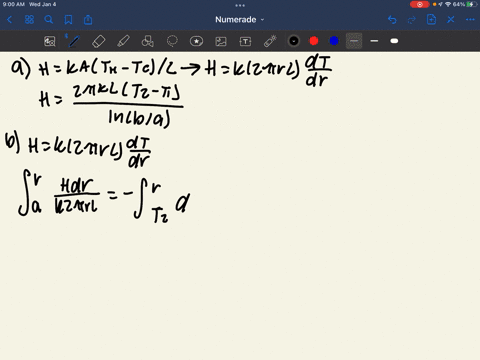Select the Highlighter tool

(123, 41)
